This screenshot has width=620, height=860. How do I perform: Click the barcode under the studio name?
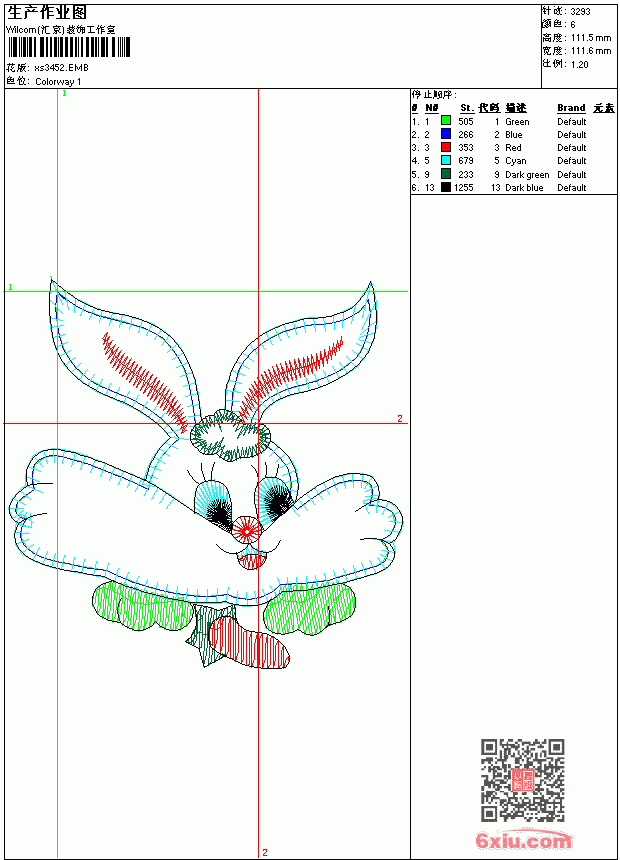69,47
